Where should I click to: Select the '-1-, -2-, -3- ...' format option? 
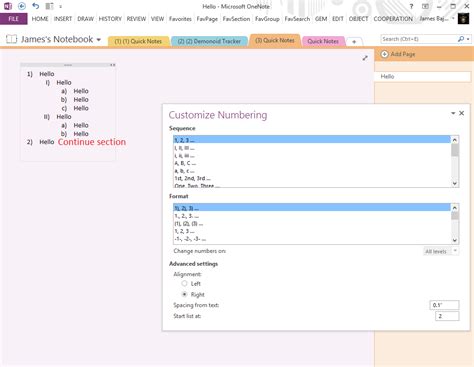[312, 239]
